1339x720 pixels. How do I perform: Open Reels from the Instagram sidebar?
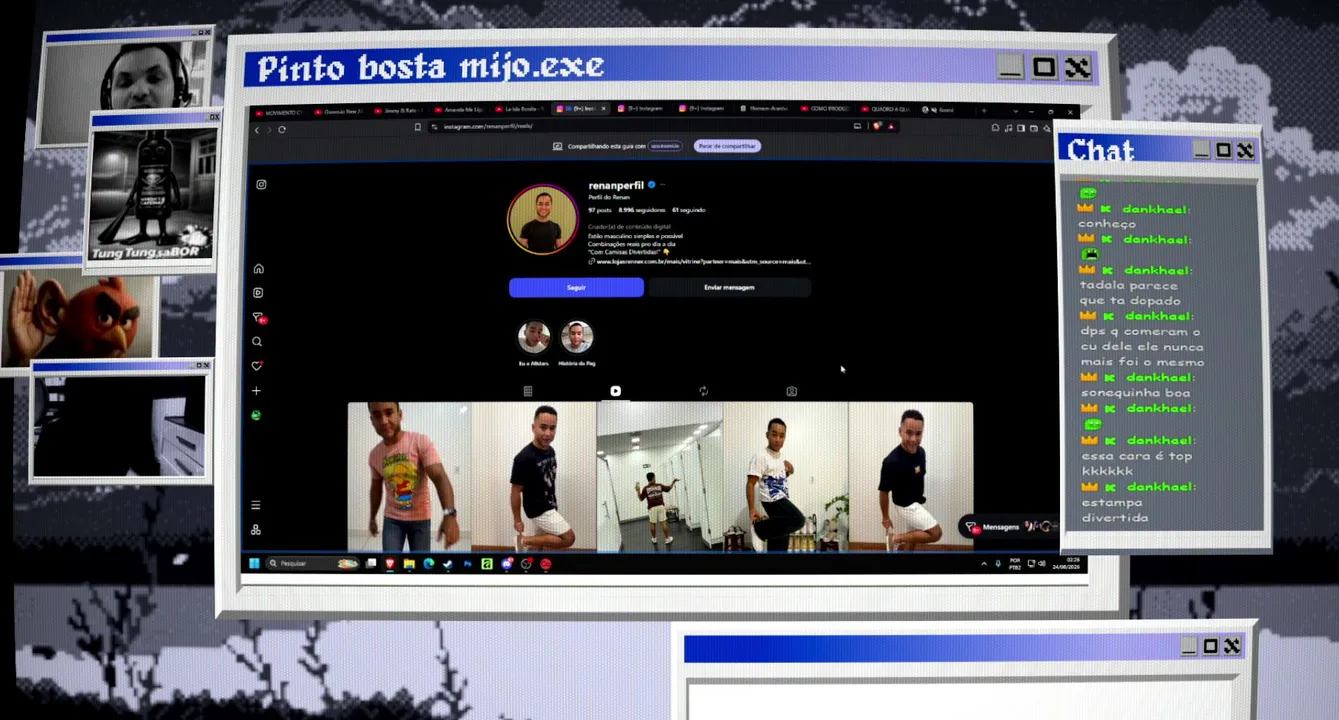click(258, 293)
